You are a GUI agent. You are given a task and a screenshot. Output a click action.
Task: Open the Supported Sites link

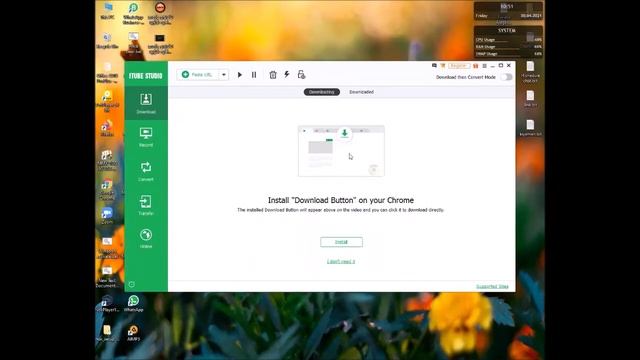[x=492, y=287]
